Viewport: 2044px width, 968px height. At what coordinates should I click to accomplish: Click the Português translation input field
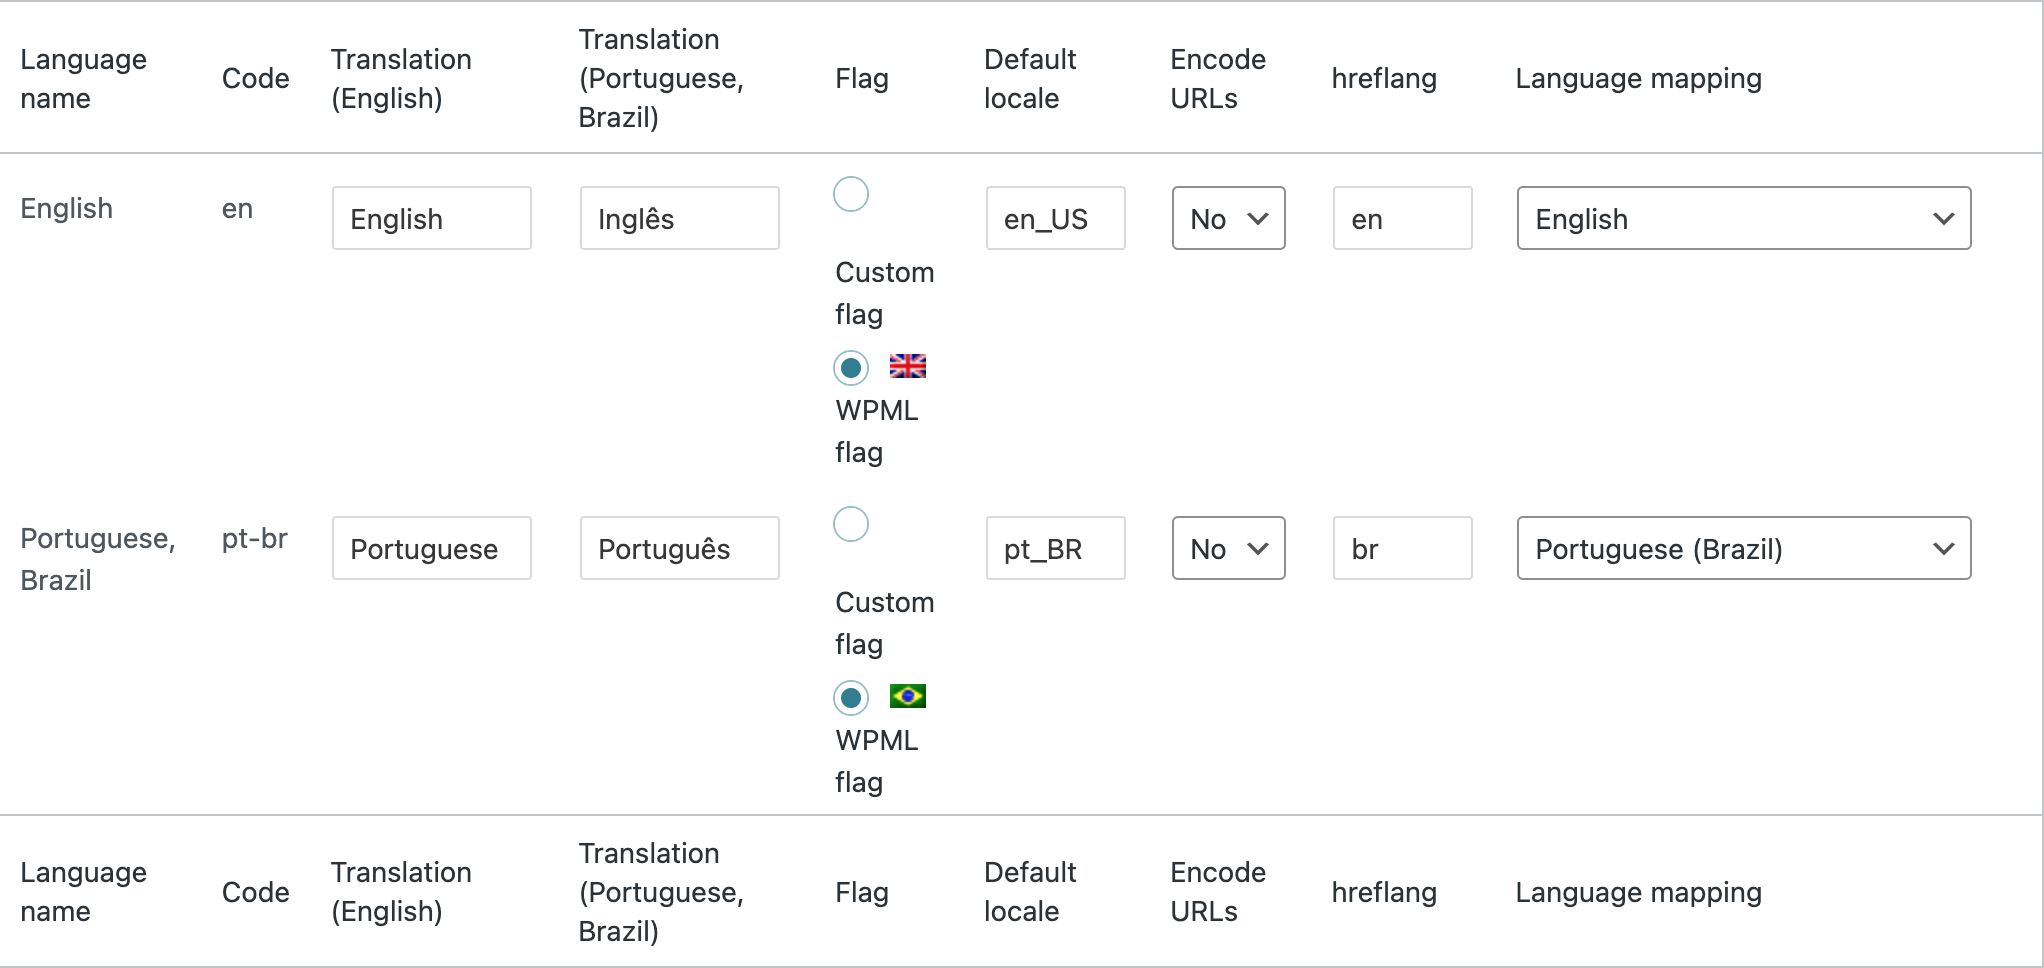(679, 548)
